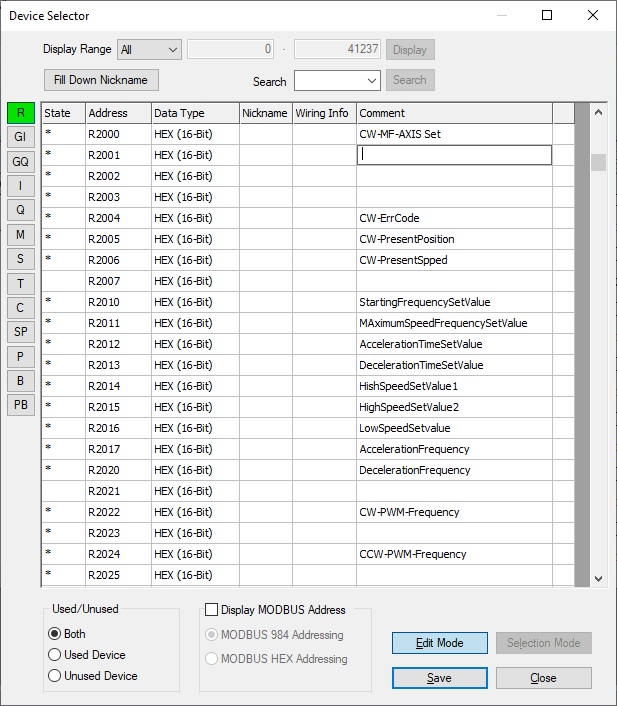Viewport: 617px width, 706px height.
Task: Select the 'StartingFrequencySetValue' comment cell
Action: point(454,302)
